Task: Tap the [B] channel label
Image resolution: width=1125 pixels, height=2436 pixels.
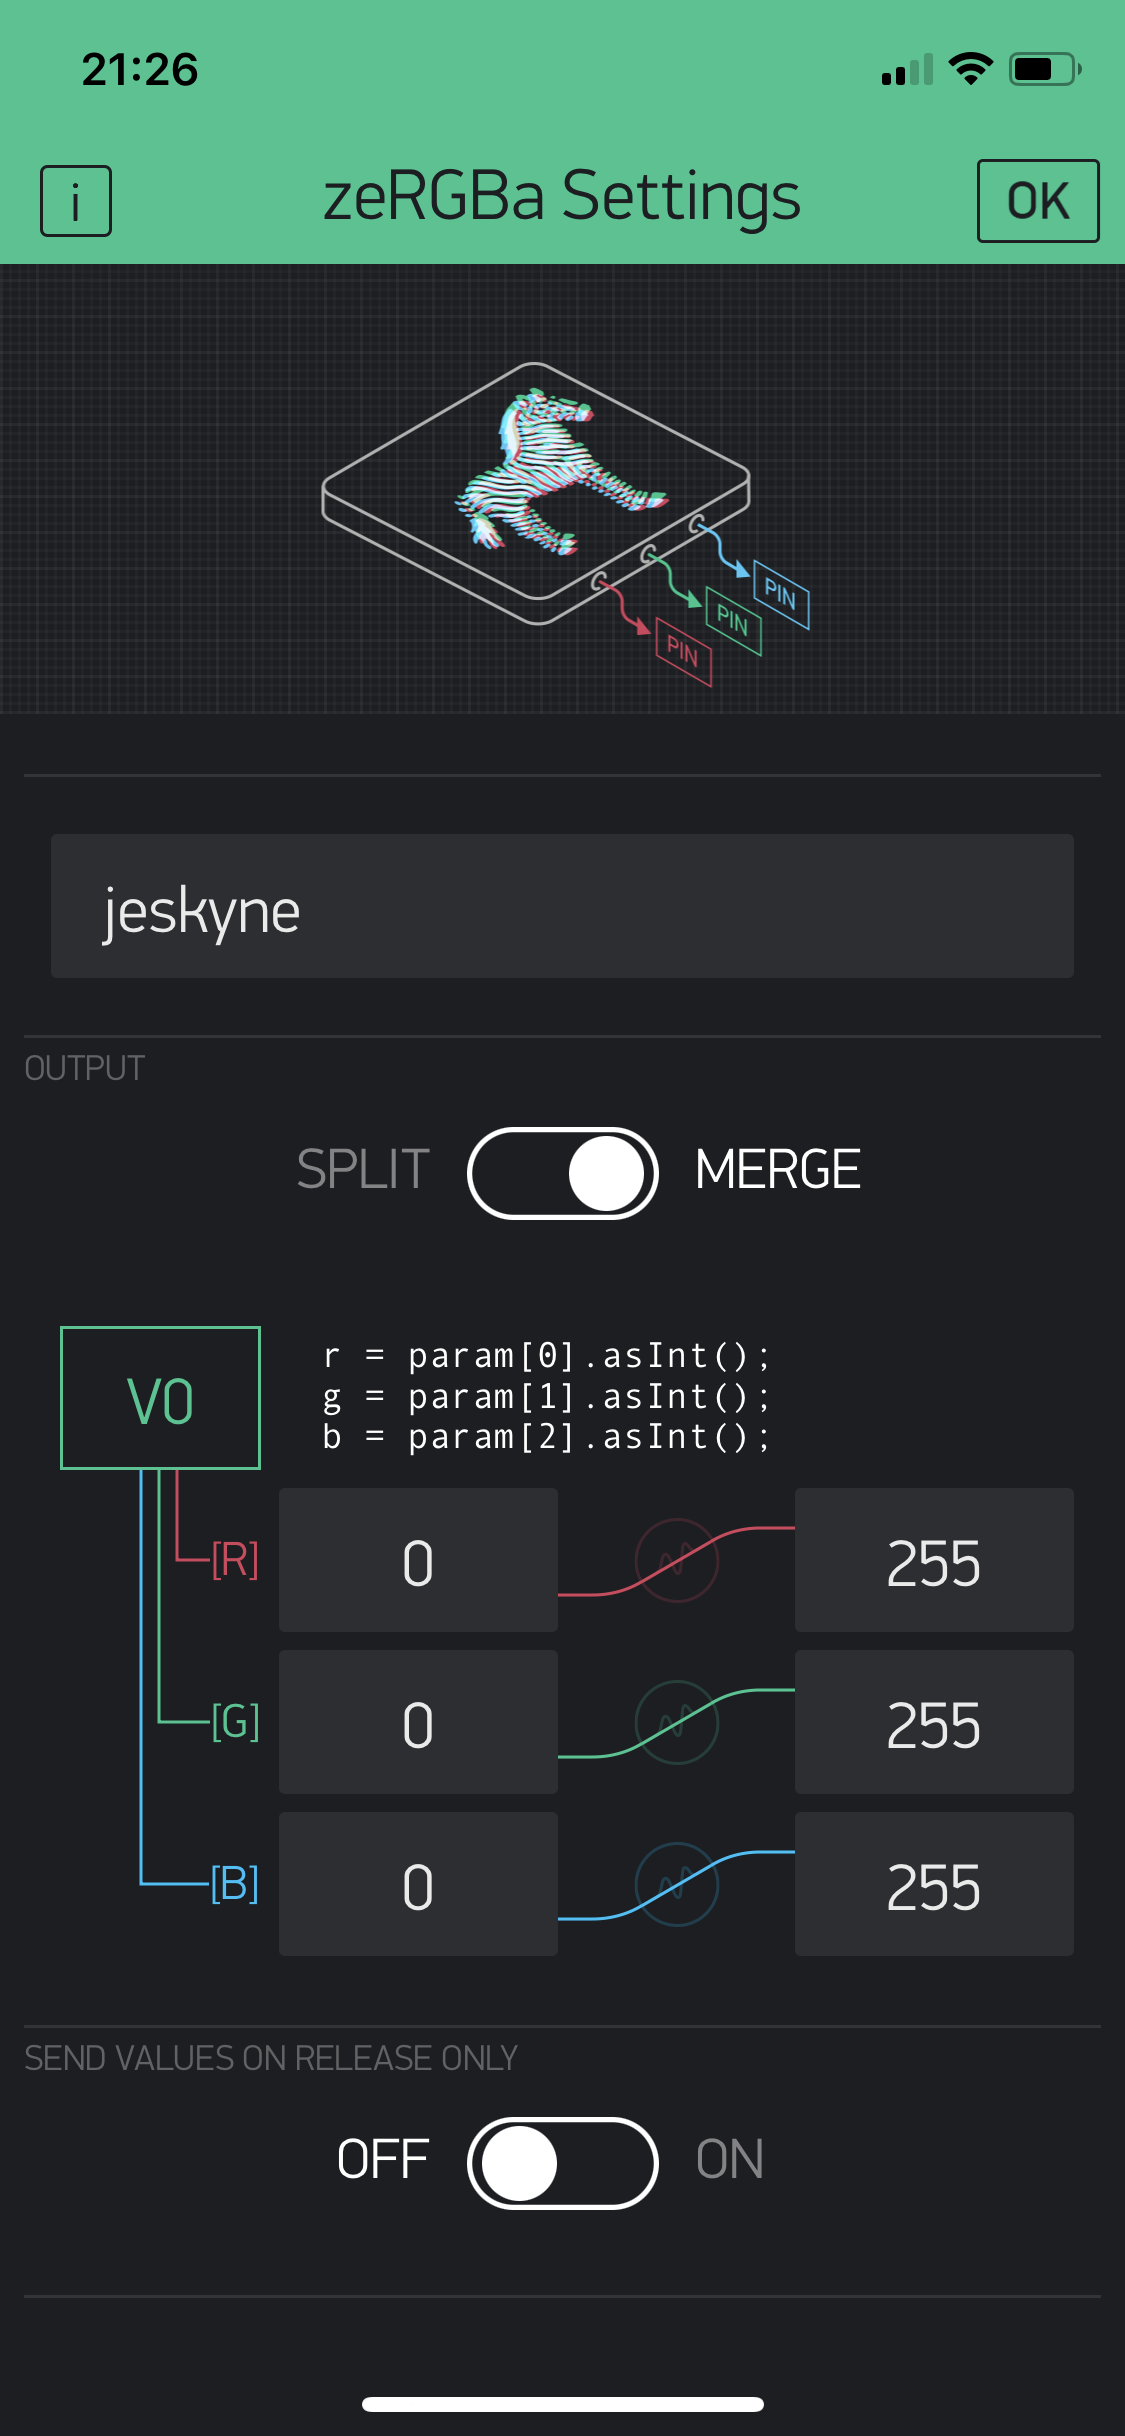Action: (235, 1885)
